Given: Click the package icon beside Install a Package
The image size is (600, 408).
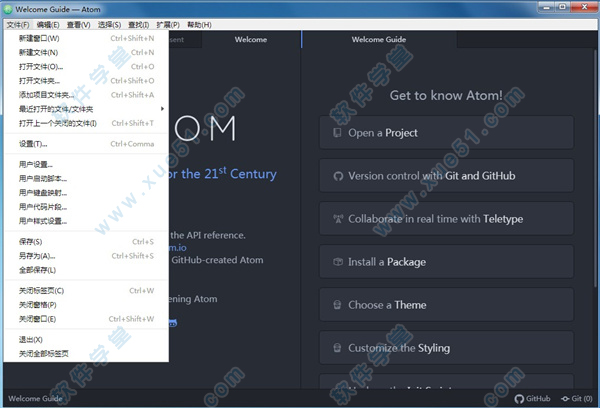Looking at the screenshot, I should click(x=338, y=262).
